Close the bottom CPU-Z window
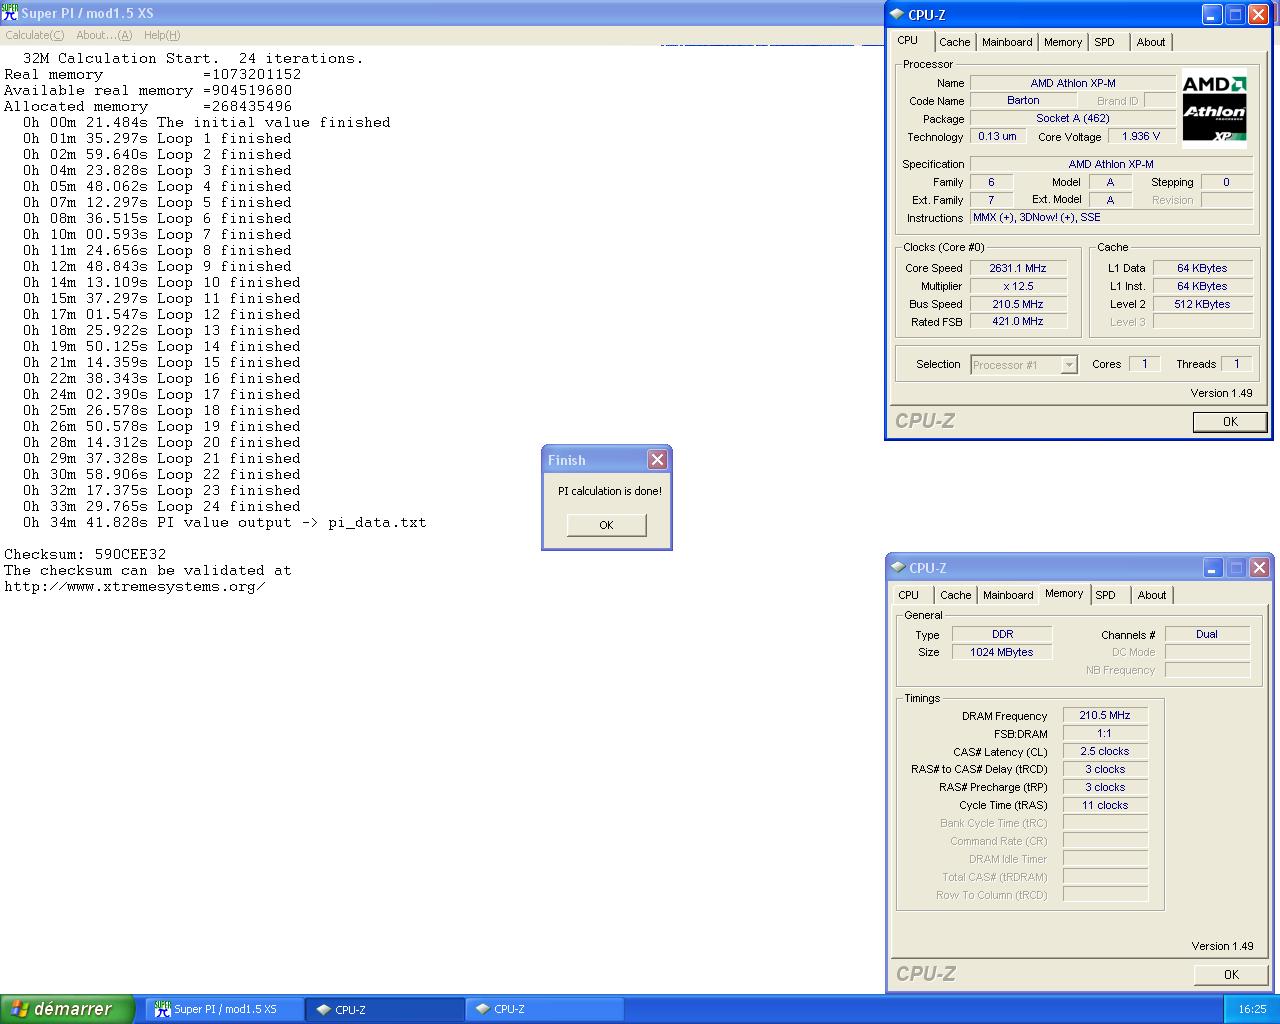 [1259, 567]
